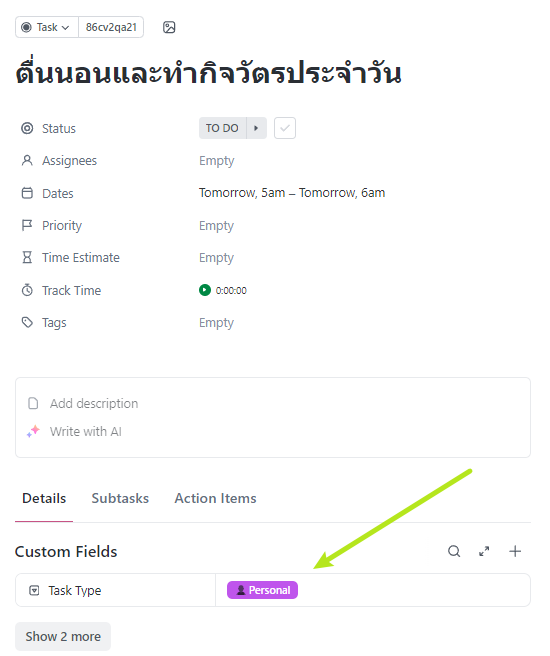This screenshot has width=550, height=656.
Task: Expand the Custom Fields panel
Action: pos(484,551)
